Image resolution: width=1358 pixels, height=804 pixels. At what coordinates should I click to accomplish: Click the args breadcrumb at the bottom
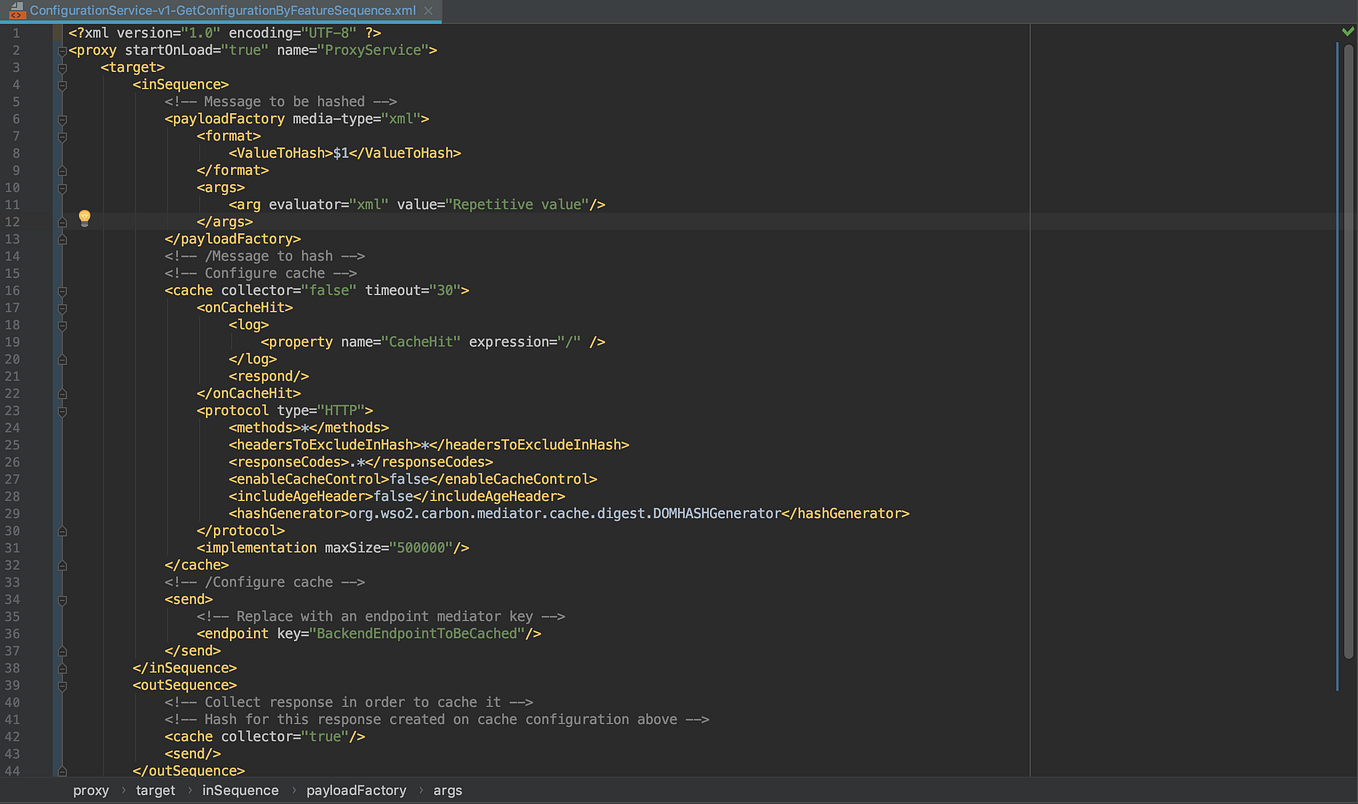(x=447, y=790)
